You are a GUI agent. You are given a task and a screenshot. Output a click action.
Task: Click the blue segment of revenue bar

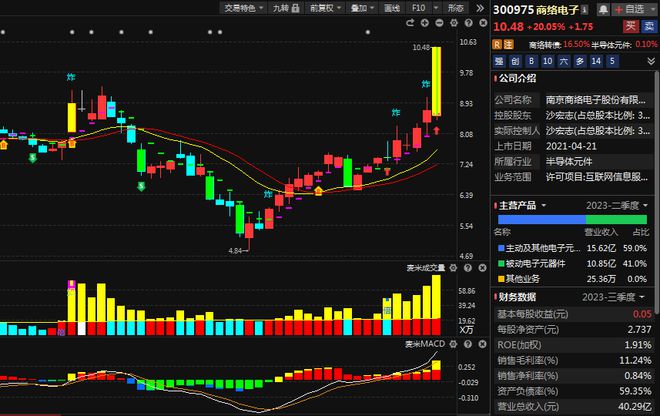coord(542,219)
